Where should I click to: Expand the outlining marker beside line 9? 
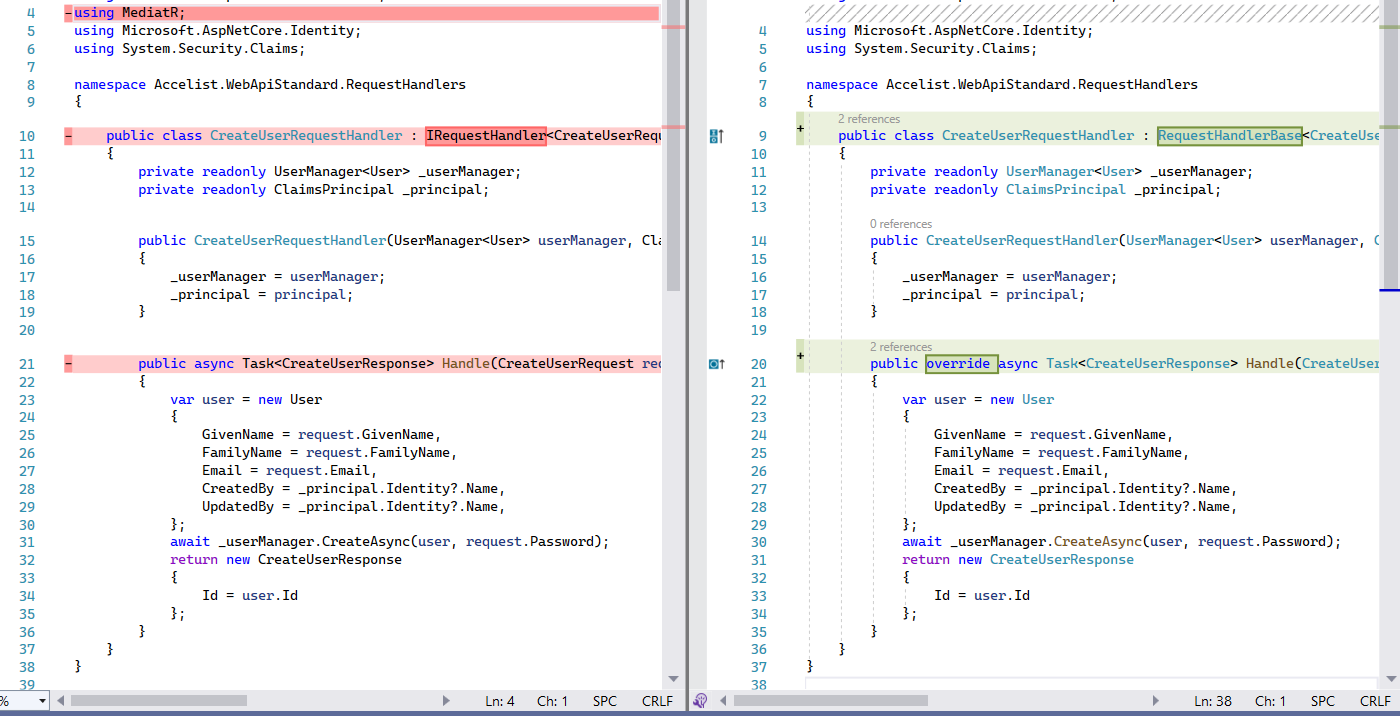coord(800,129)
